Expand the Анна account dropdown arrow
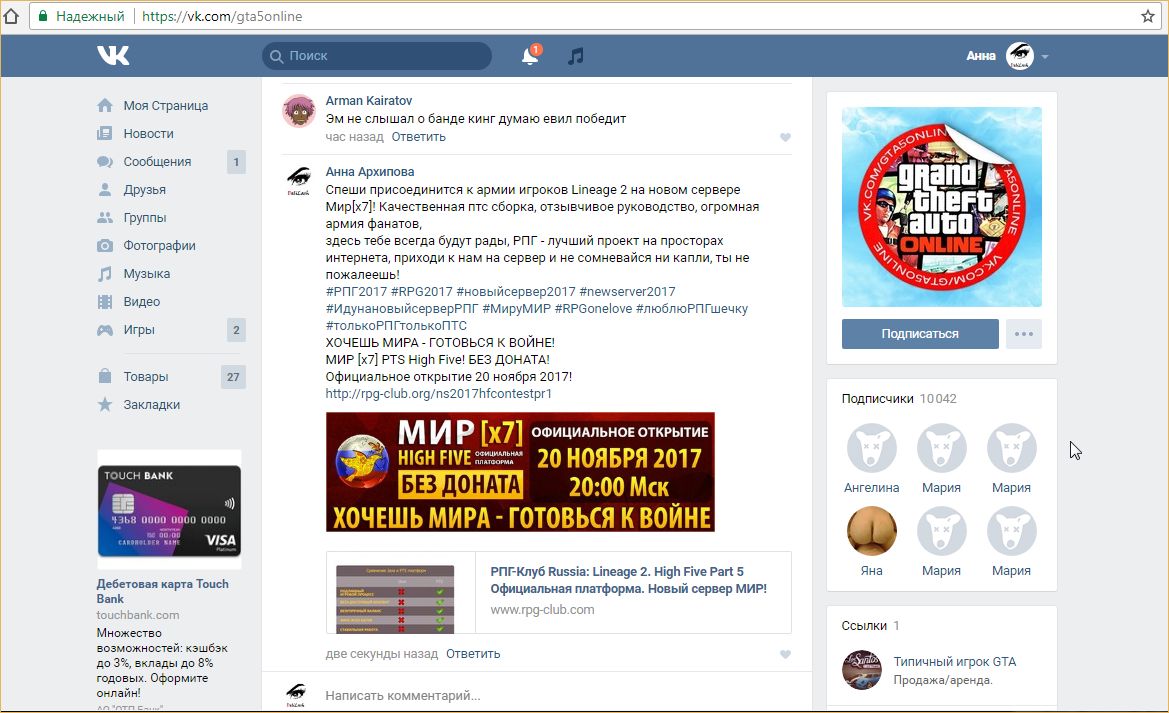Image resolution: width=1169 pixels, height=713 pixels. [x=1045, y=57]
